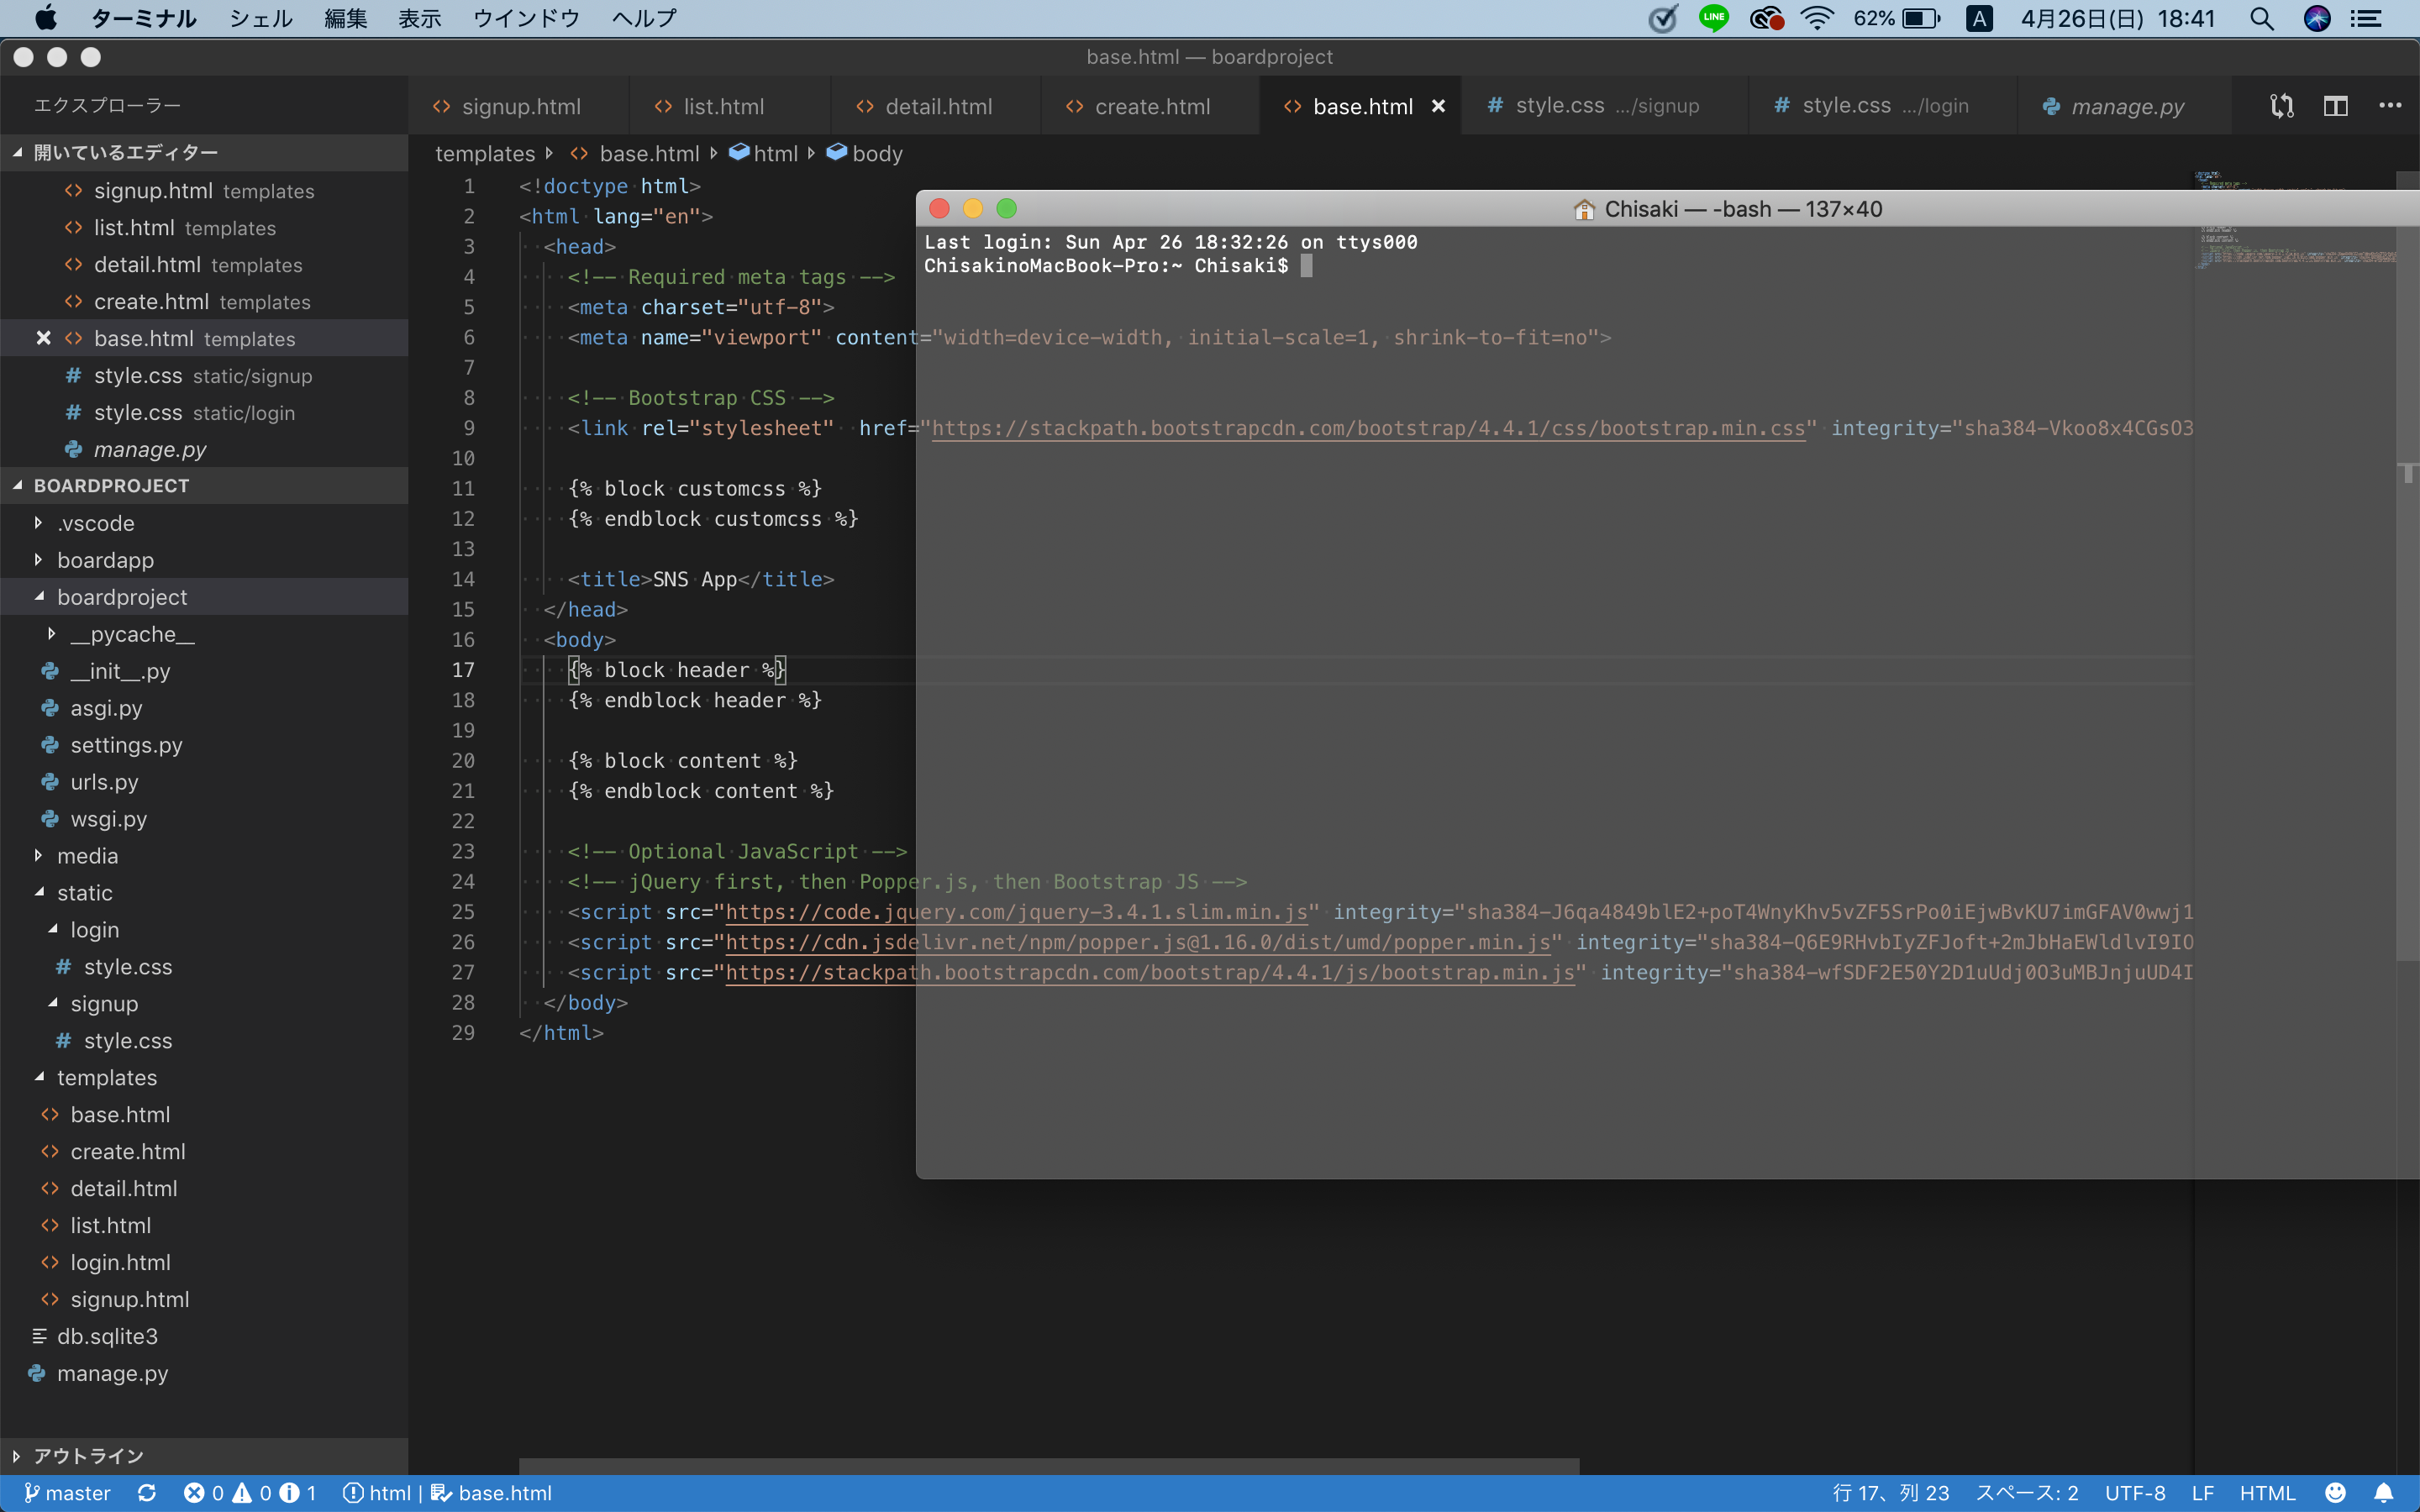The width and height of the screenshot is (2420, 1512).
Task: Change the HTML language mode in status bar
Action: point(2266,1493)
